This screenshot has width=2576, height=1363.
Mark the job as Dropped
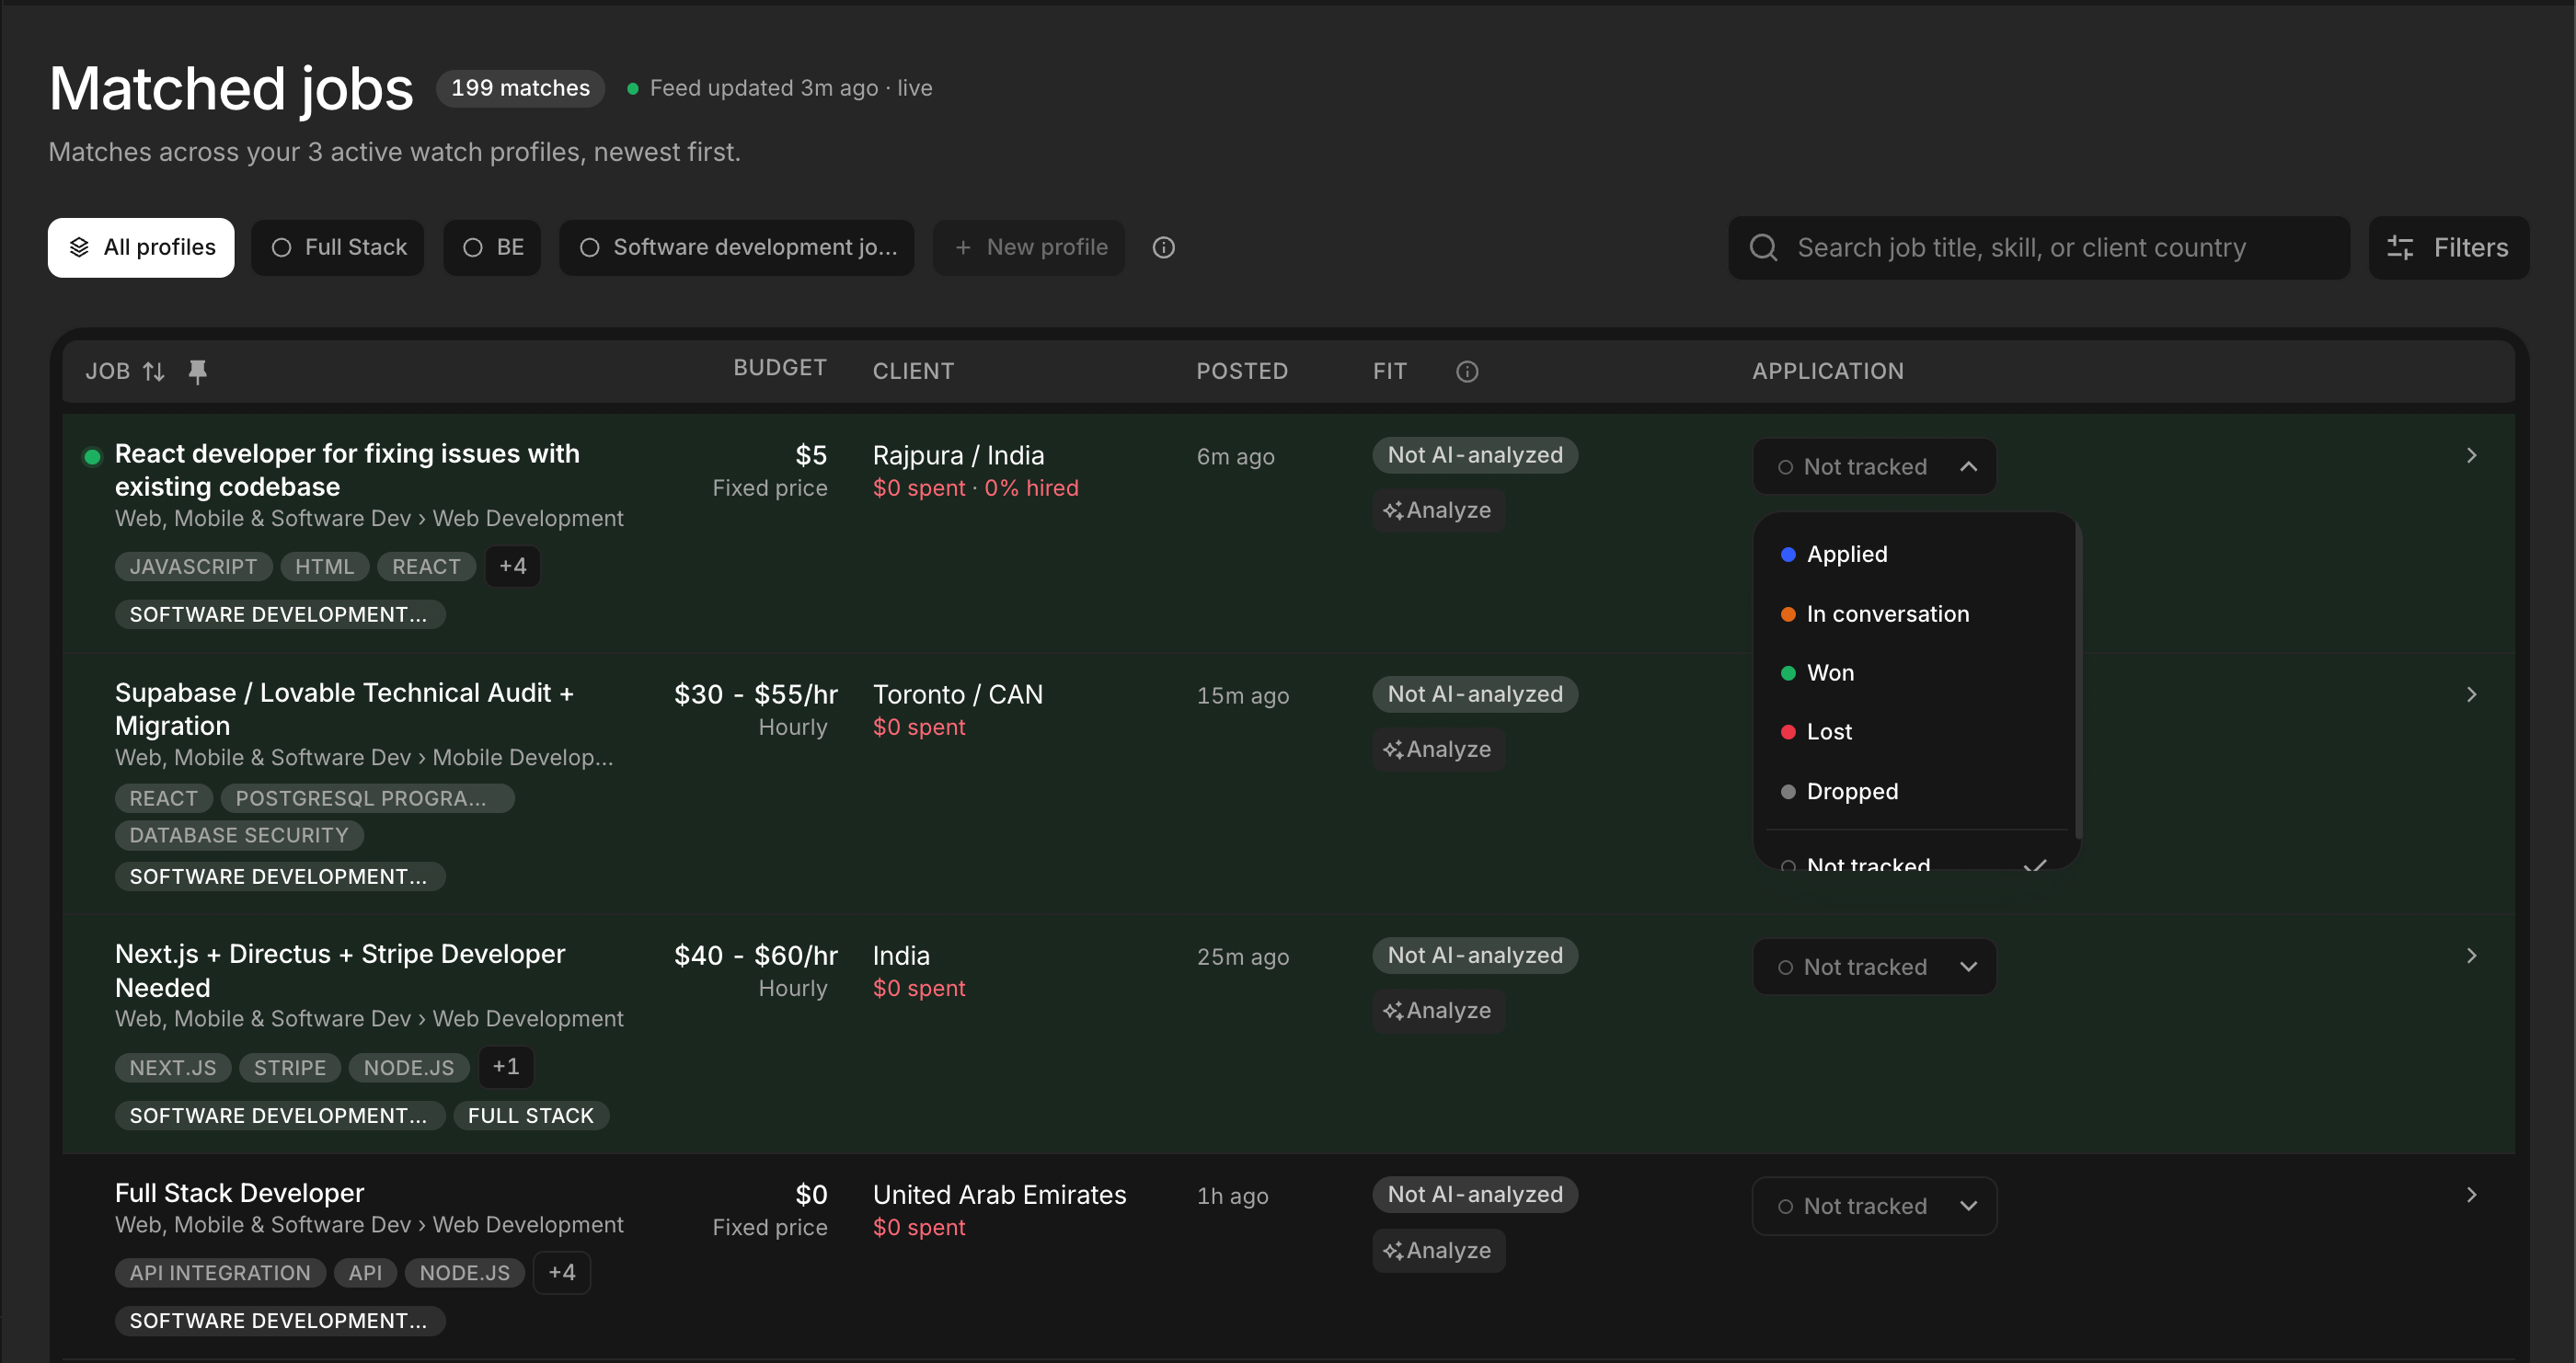[x=1915, y=791]
